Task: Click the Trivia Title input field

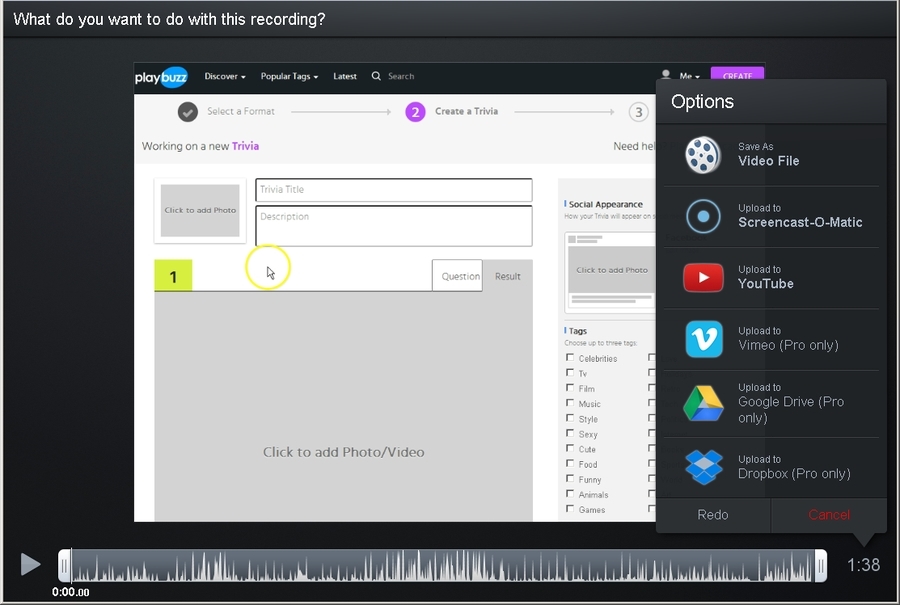Action: (x=394, y=190)
